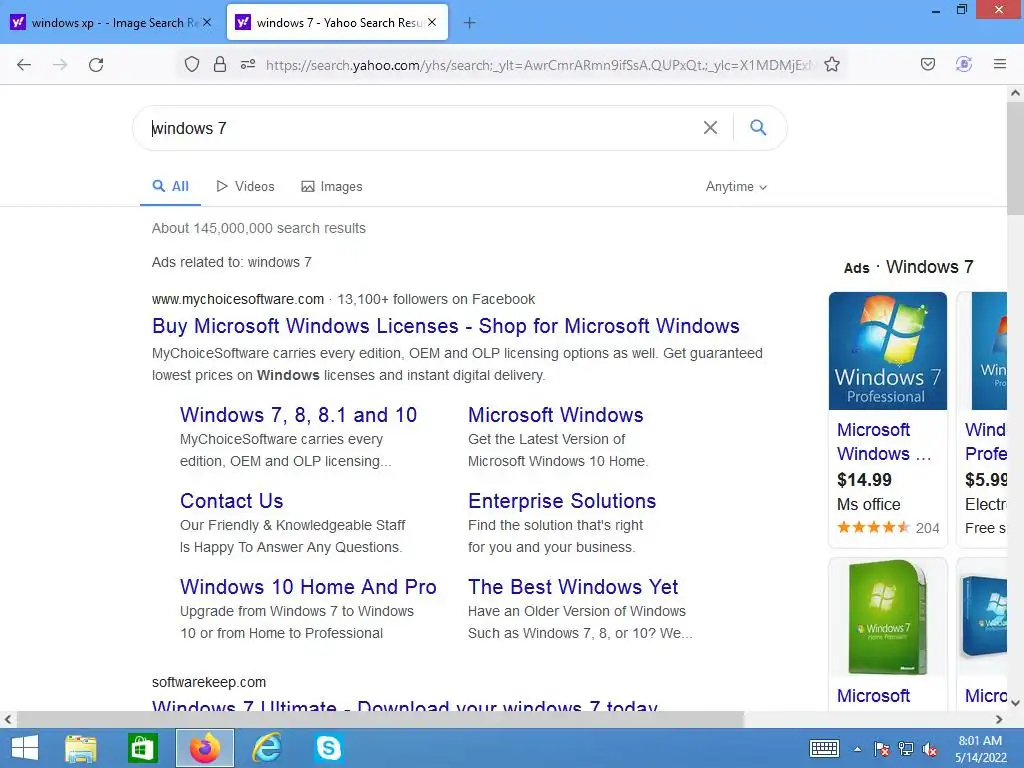The image size is (1024, 768).
Task: Click the Action Center flag icon
Action: pyautogui.click(x=881, y=749)
